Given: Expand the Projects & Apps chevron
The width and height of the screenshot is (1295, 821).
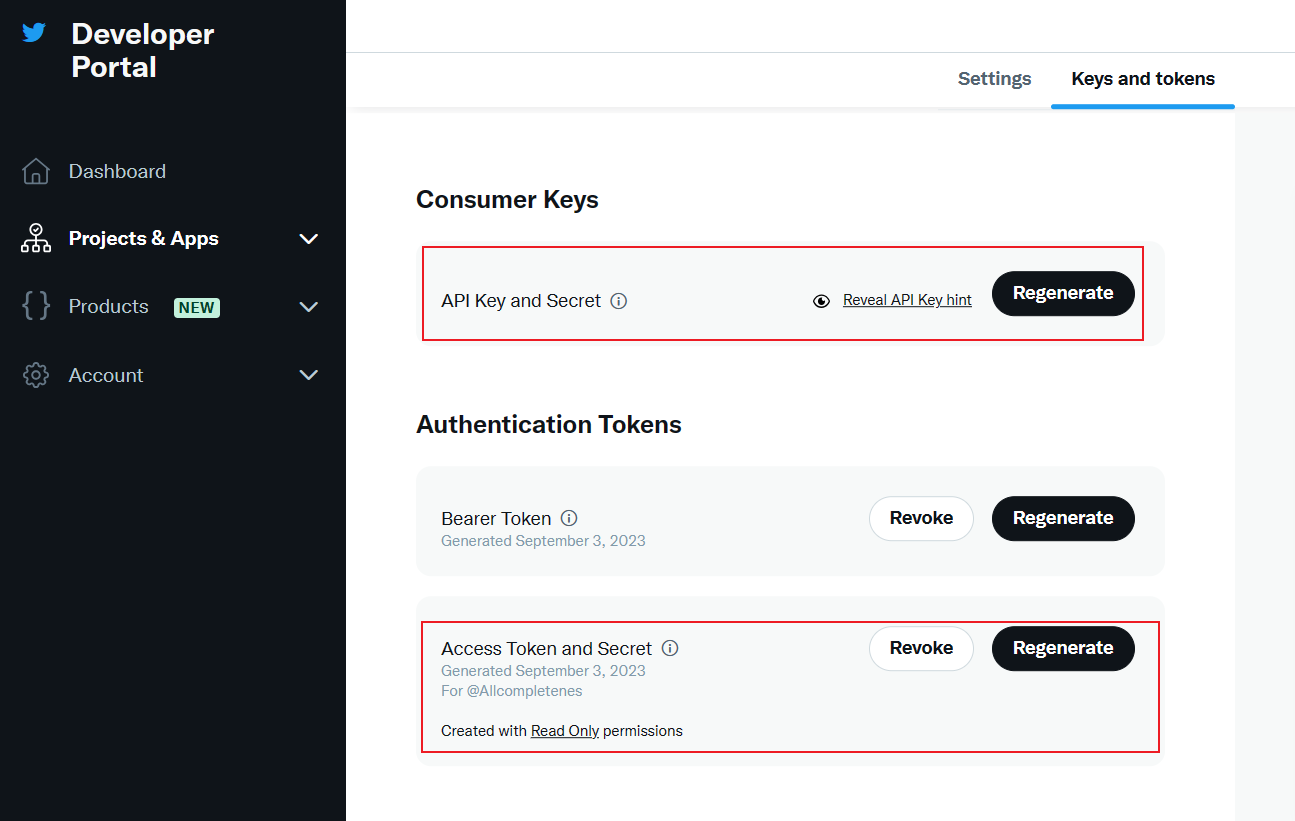Looking at the screenshot, I should [309, 239].
